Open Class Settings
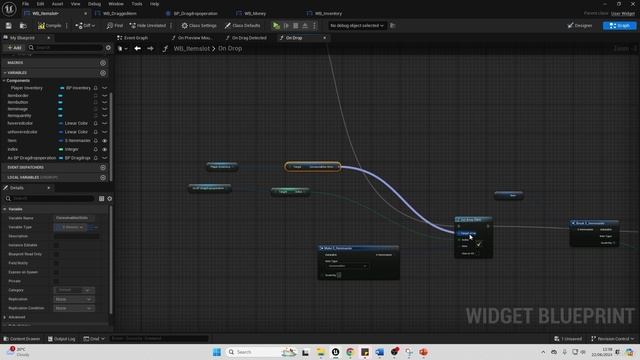This screenshot has height=360, width=640. (199, 26)
